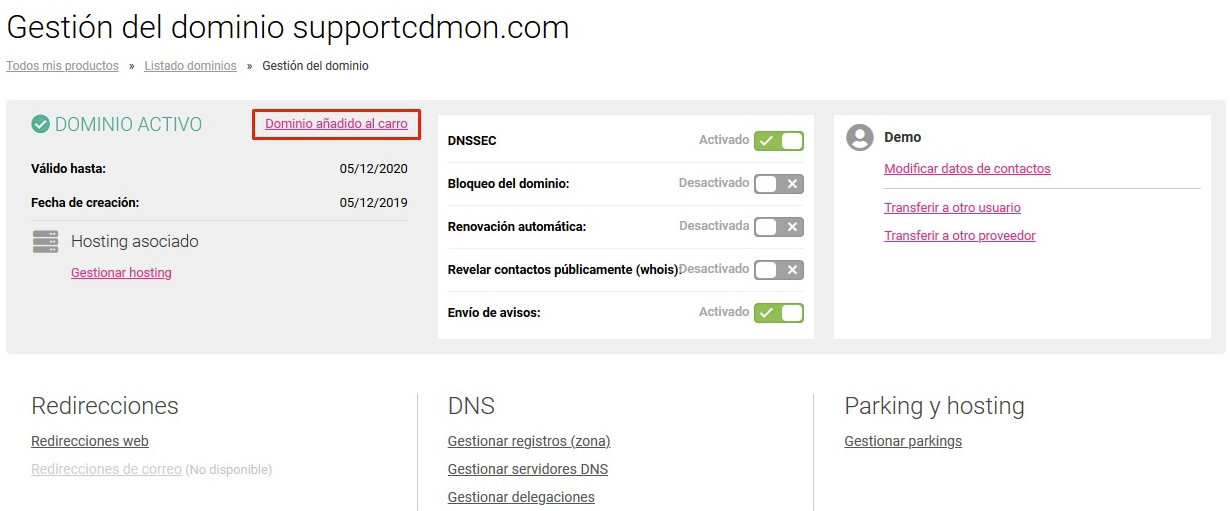Open the Dominio añadido al carro link

tap(336, 124)
